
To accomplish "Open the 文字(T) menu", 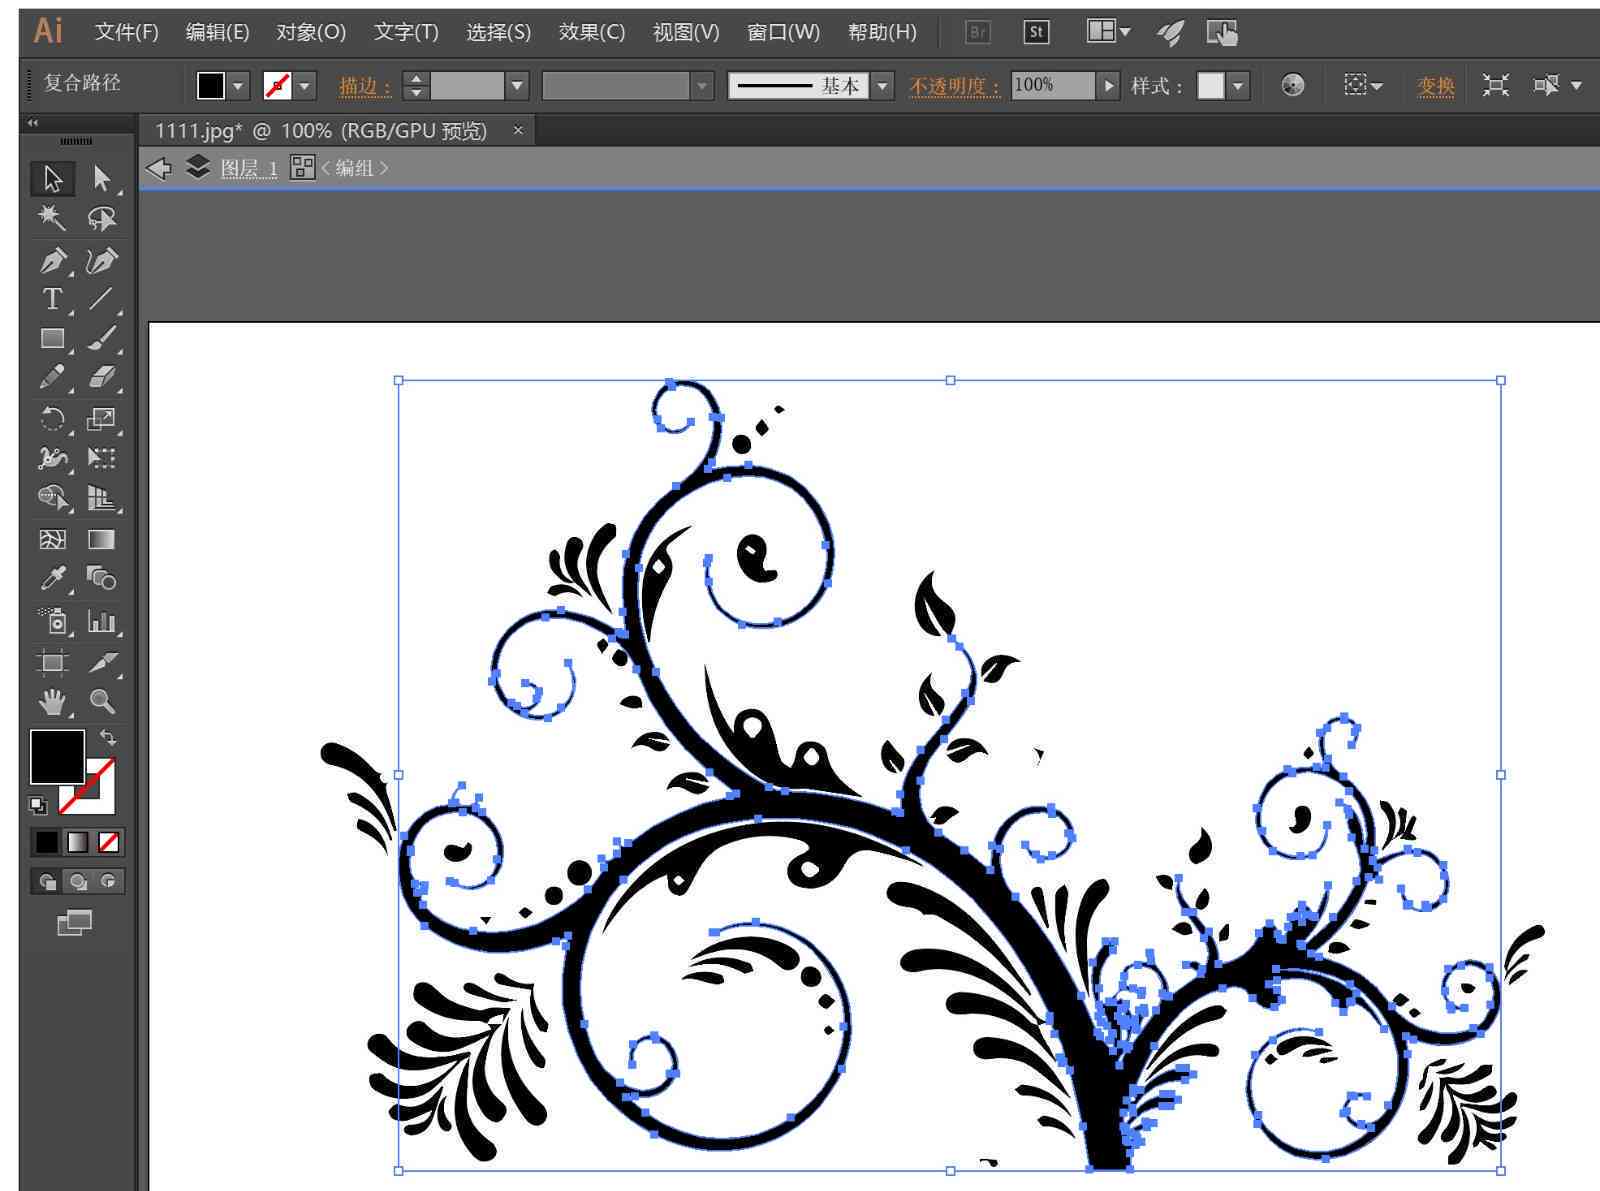I will [x=406, y=32].
